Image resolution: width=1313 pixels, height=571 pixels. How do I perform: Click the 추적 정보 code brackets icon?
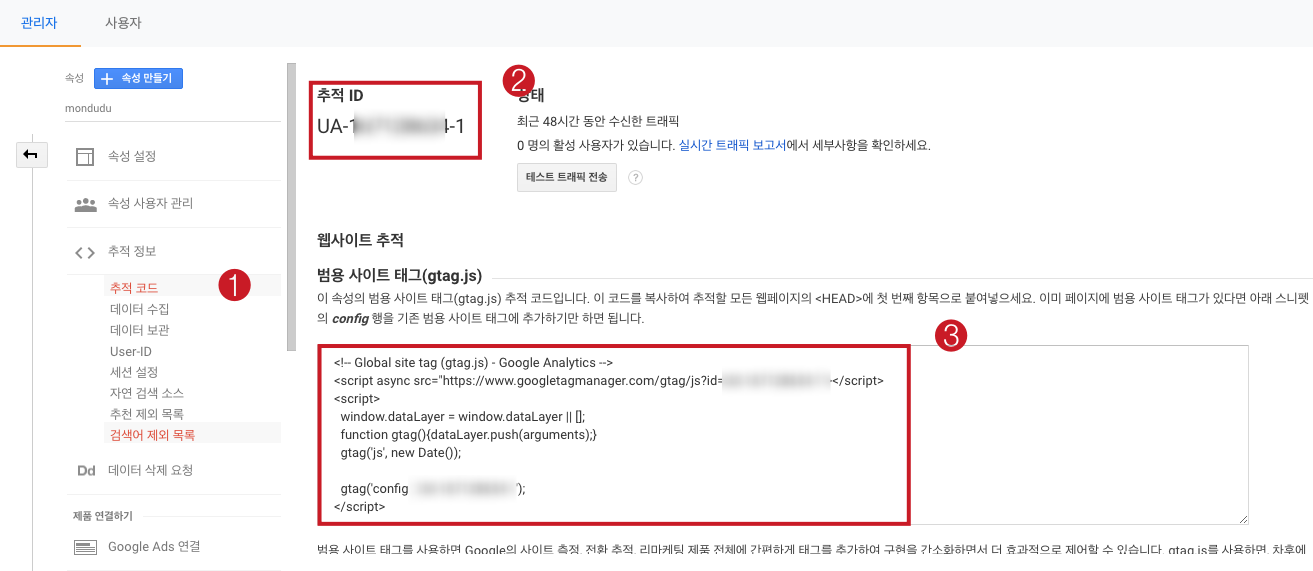click(86, 251)
